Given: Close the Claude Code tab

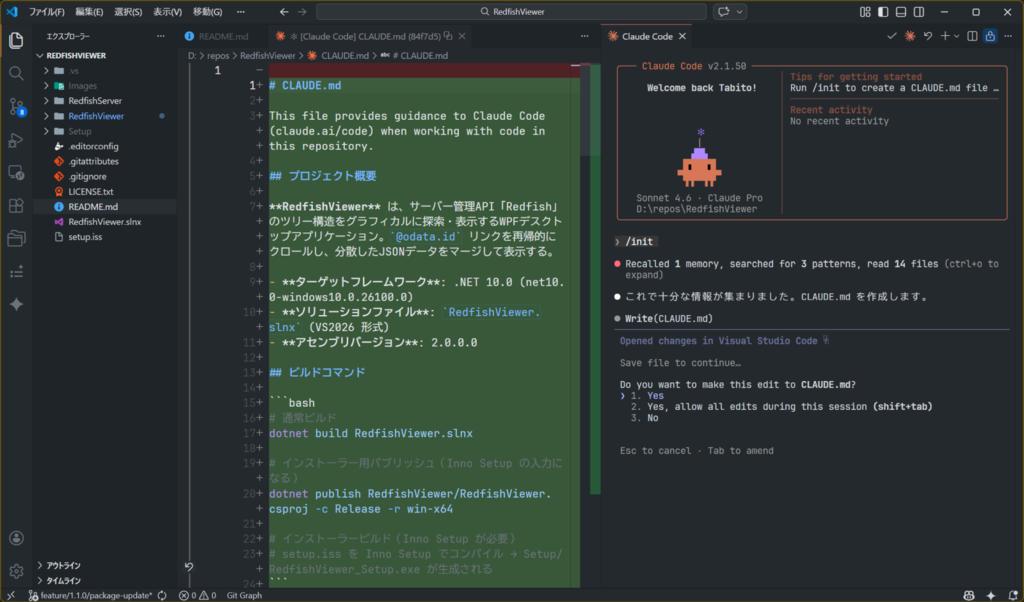Looking at the screenshot, I should tap(682, 36).
